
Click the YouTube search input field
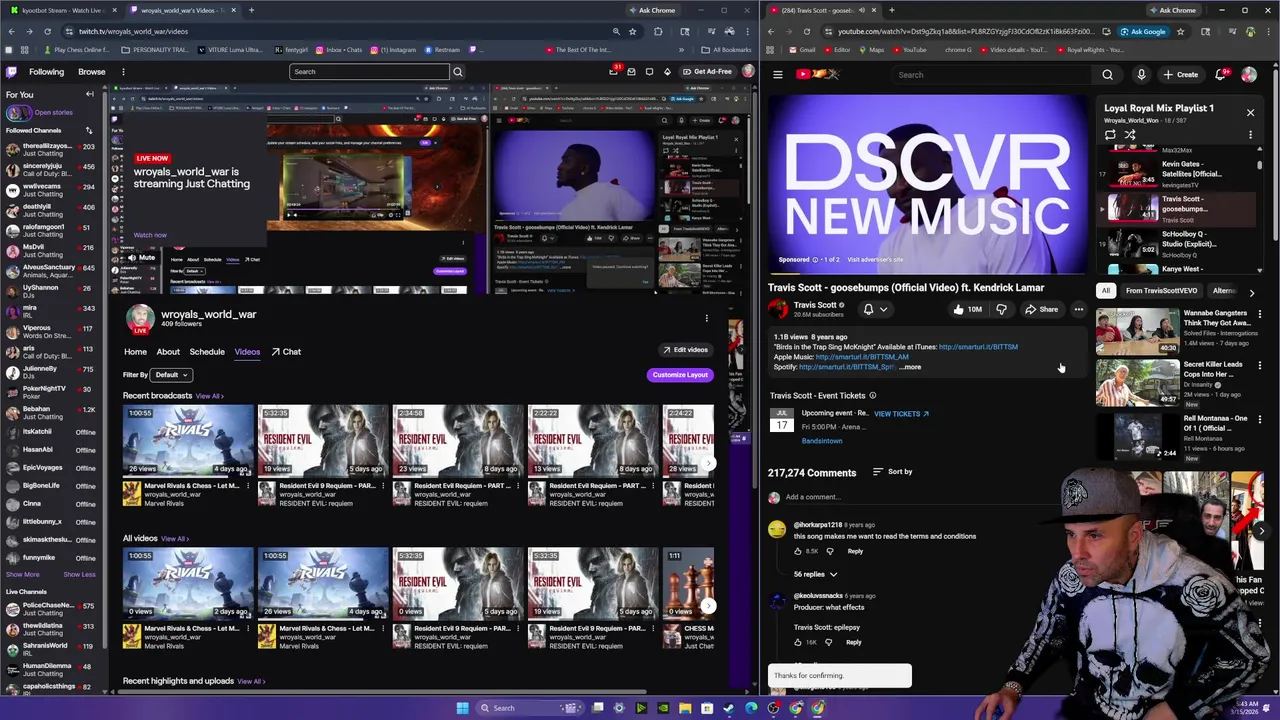pyautogui.click(x=990, y=74)
